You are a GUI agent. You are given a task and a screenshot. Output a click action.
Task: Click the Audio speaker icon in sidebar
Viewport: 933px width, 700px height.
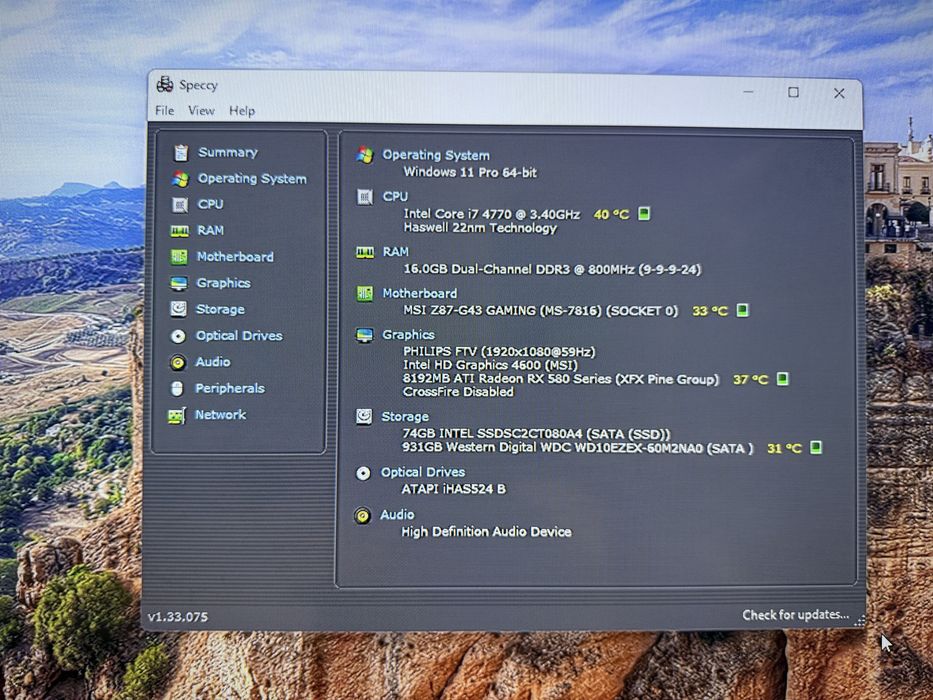click(177, 362)
